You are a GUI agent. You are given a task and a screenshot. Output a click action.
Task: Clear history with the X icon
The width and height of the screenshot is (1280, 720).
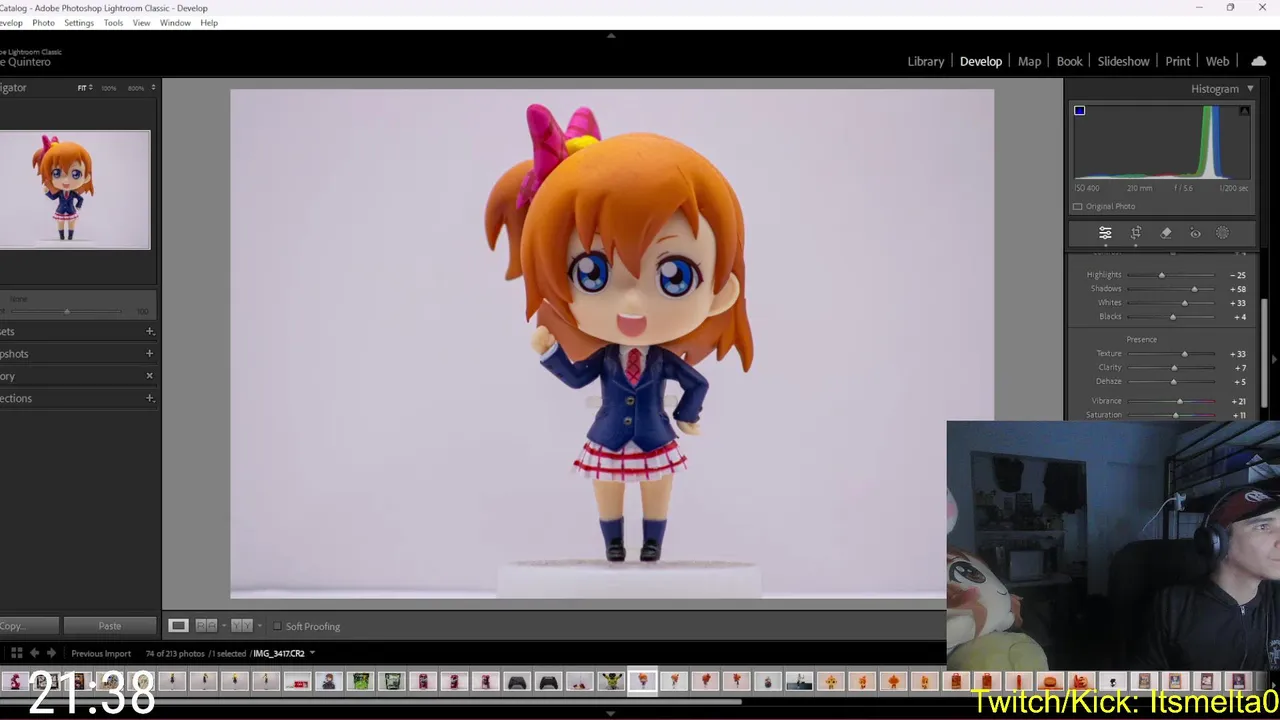(x=149, y=376)
